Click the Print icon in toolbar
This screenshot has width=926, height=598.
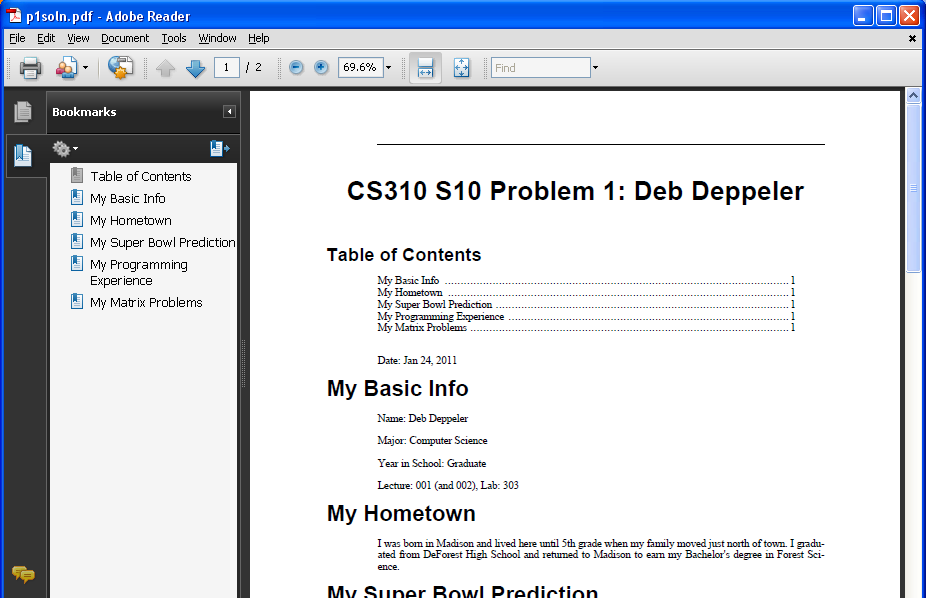pos(30,68)
